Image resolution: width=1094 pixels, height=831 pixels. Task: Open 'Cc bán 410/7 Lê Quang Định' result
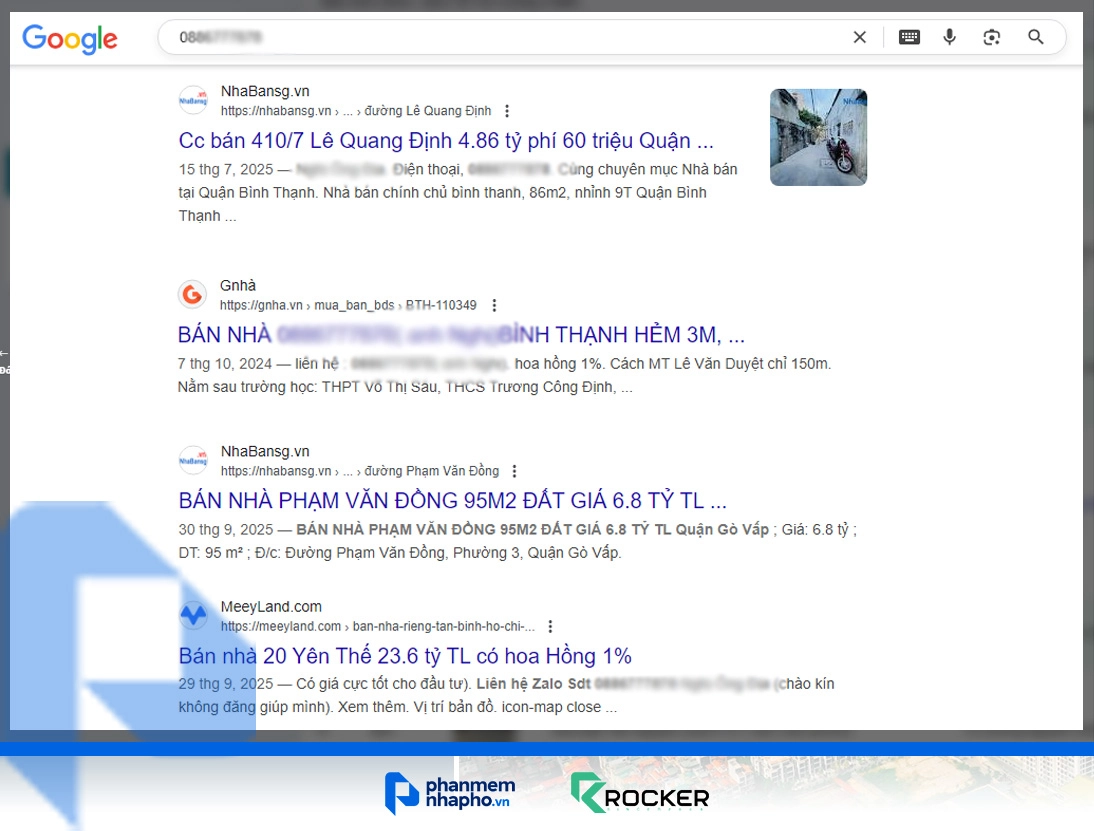coord(445,140)
